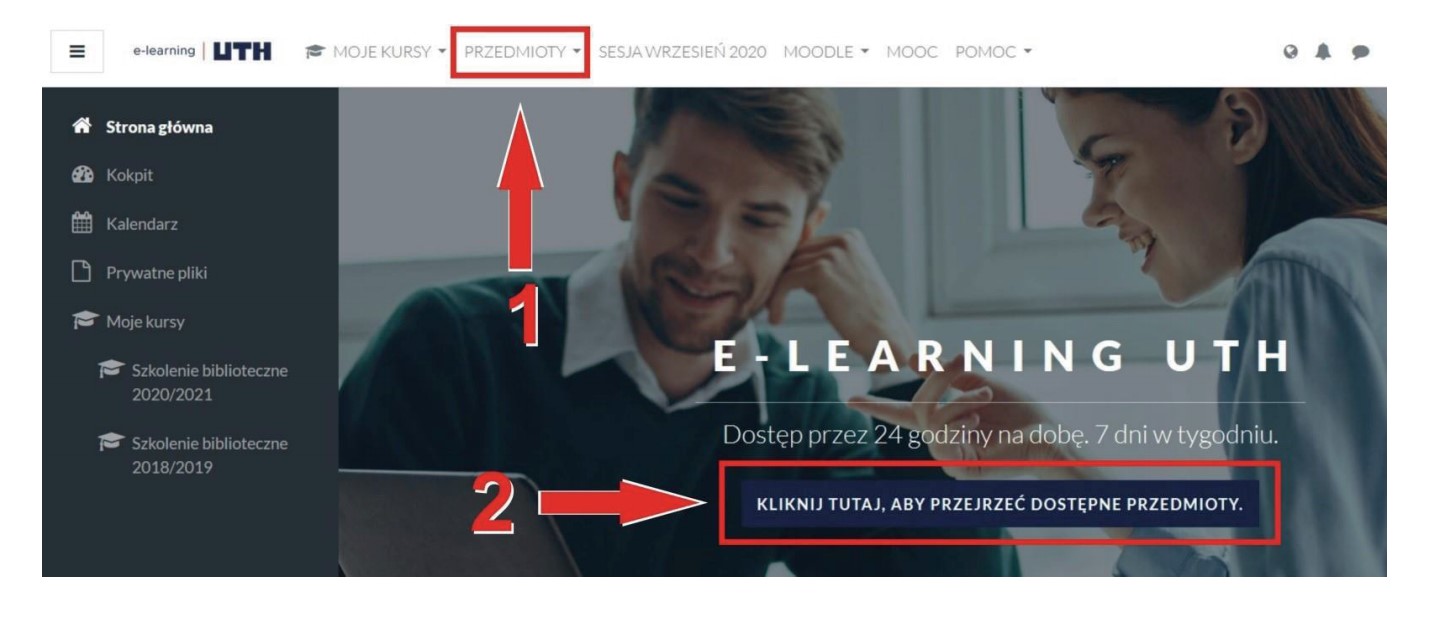Open SESJA WRZESIEŃ 2020 menu item

(682, 52)
